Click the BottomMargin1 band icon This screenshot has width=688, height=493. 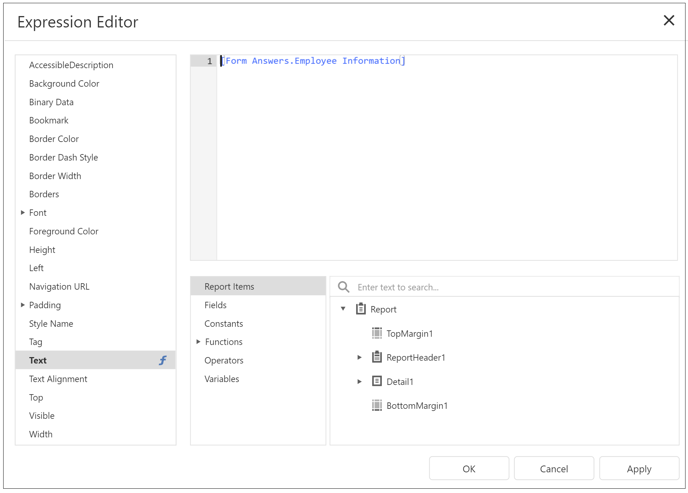376,405
